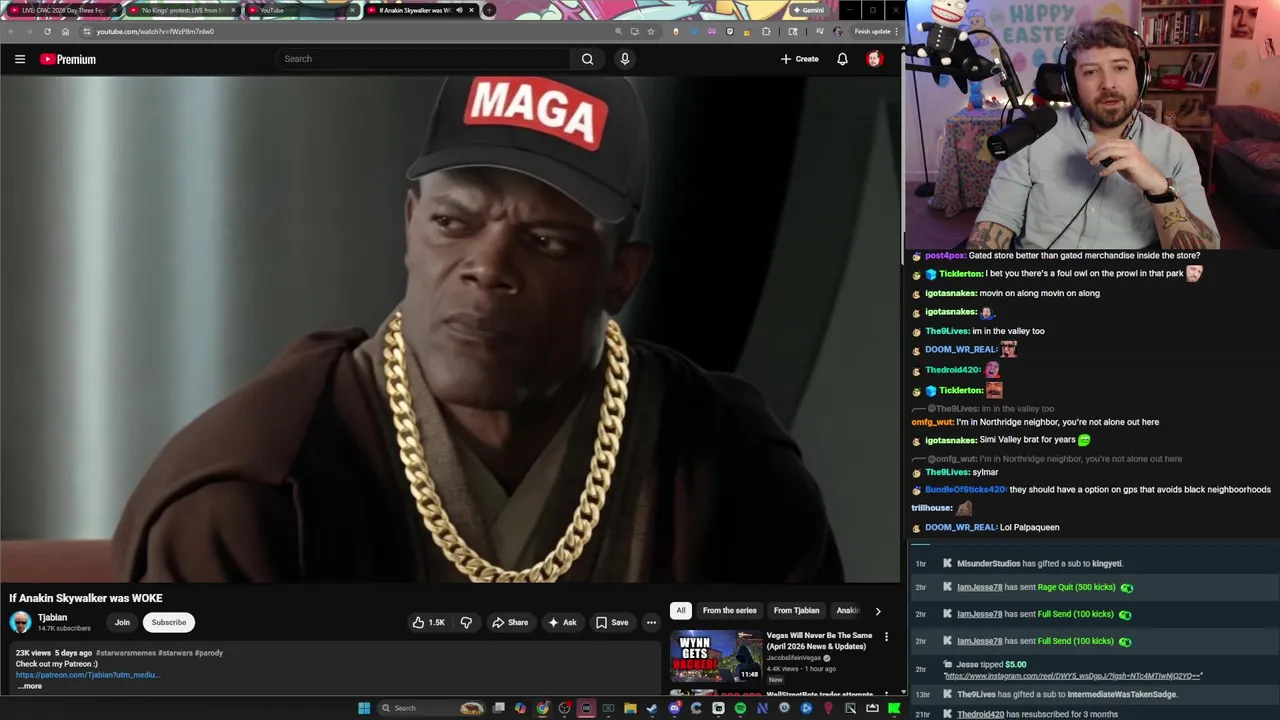
Task: Open Windows Start menu
Action: point(364,708)
